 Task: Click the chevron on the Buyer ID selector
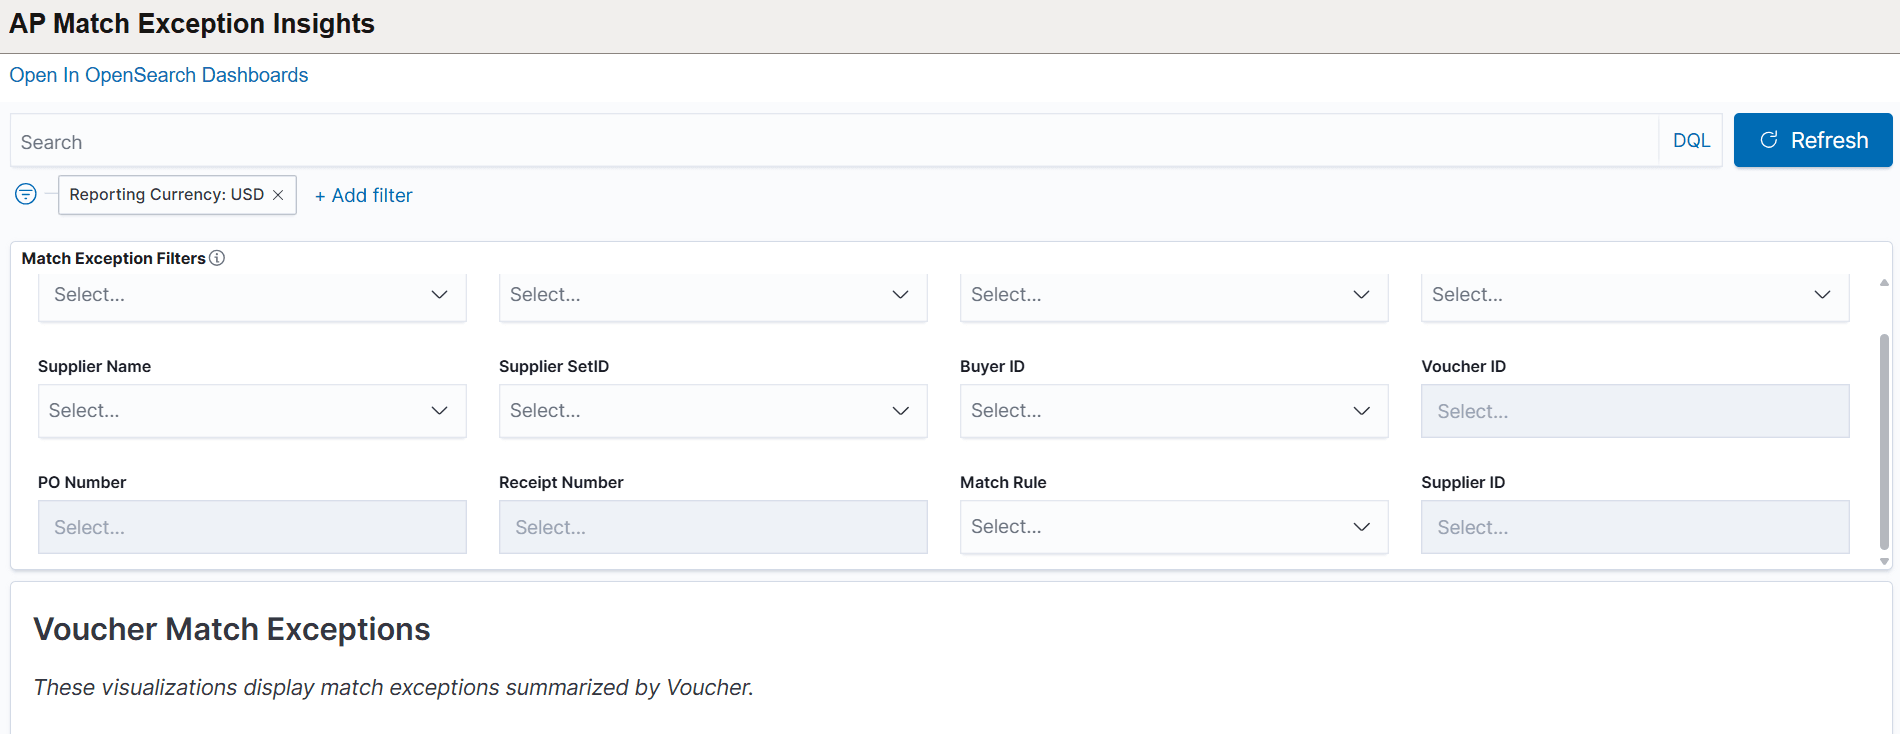(x=1361, y=410)
